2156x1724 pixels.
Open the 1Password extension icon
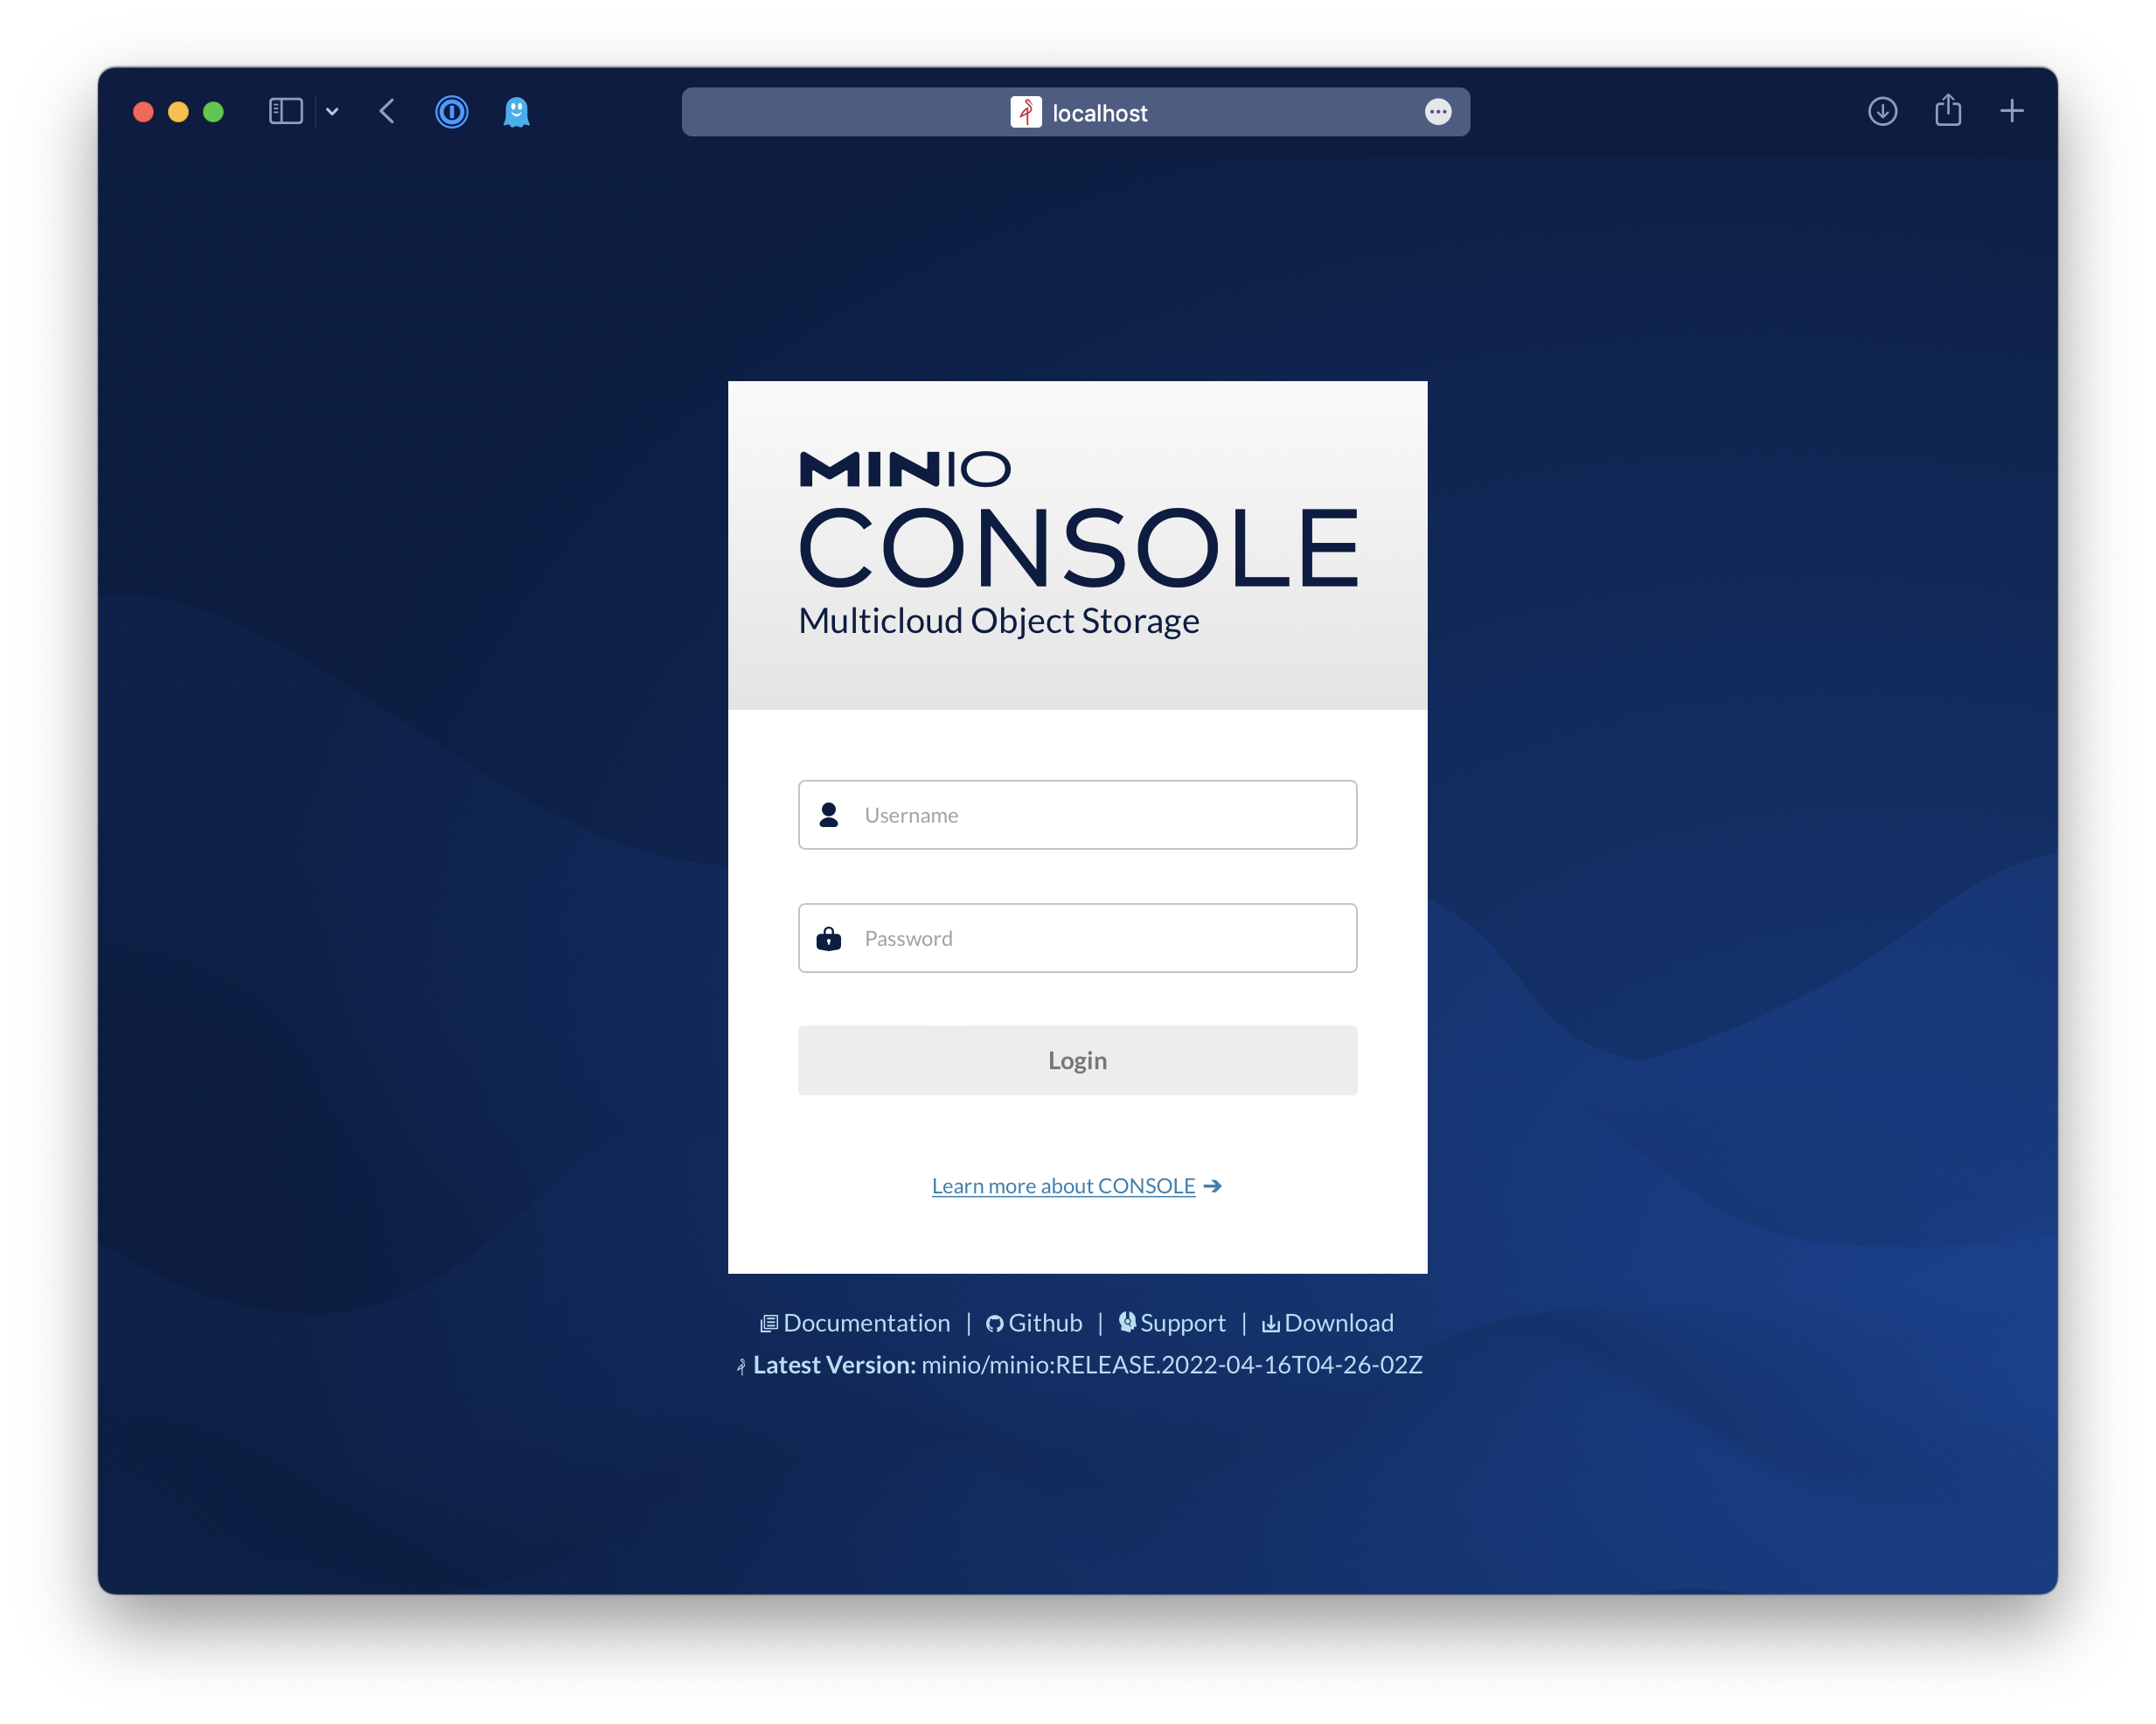[451, 111]
